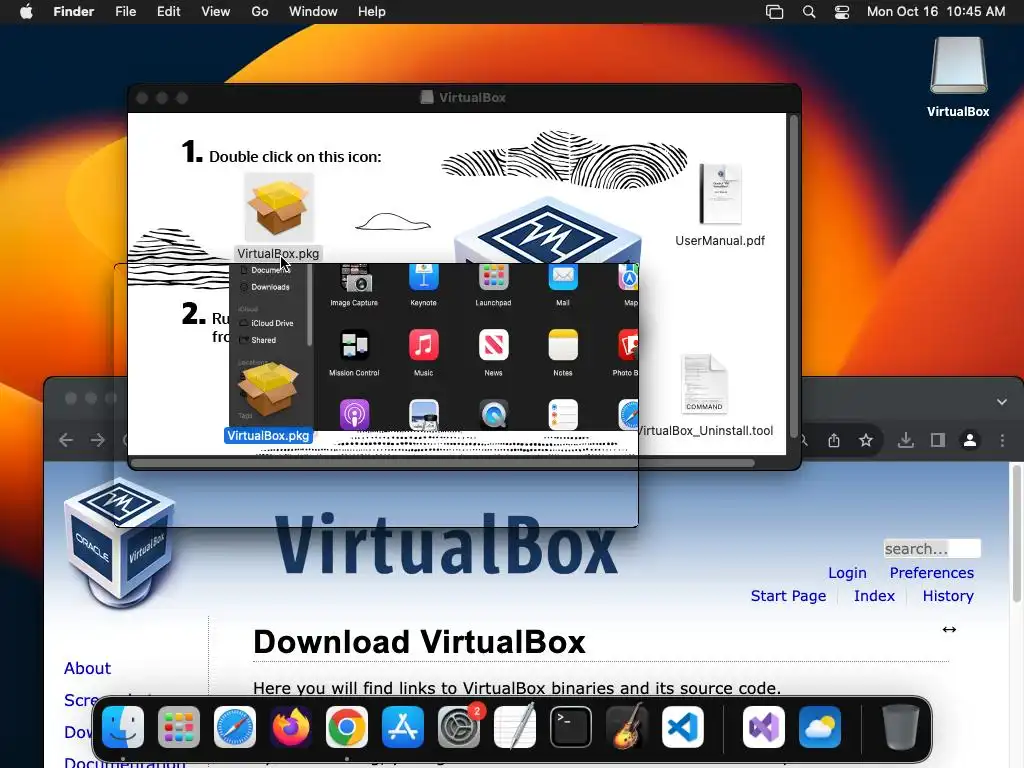The width and height of the screenshot is (1024, 768).
Task: Open Reminders app in Applications window
Action: click(x=563, y=415)
